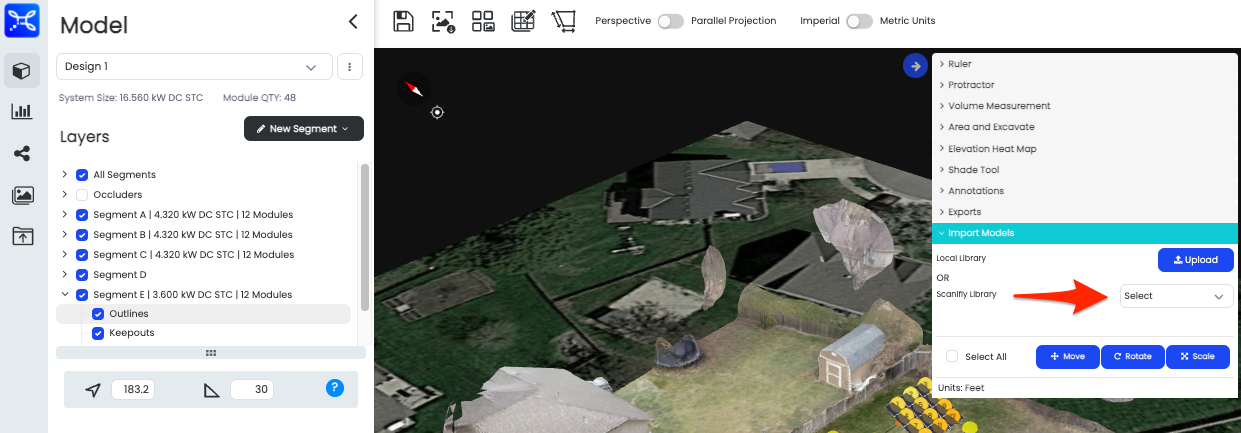1241x433 pixels.
Task: Expand the Volume Measurement section
Action: point(1085,106)
